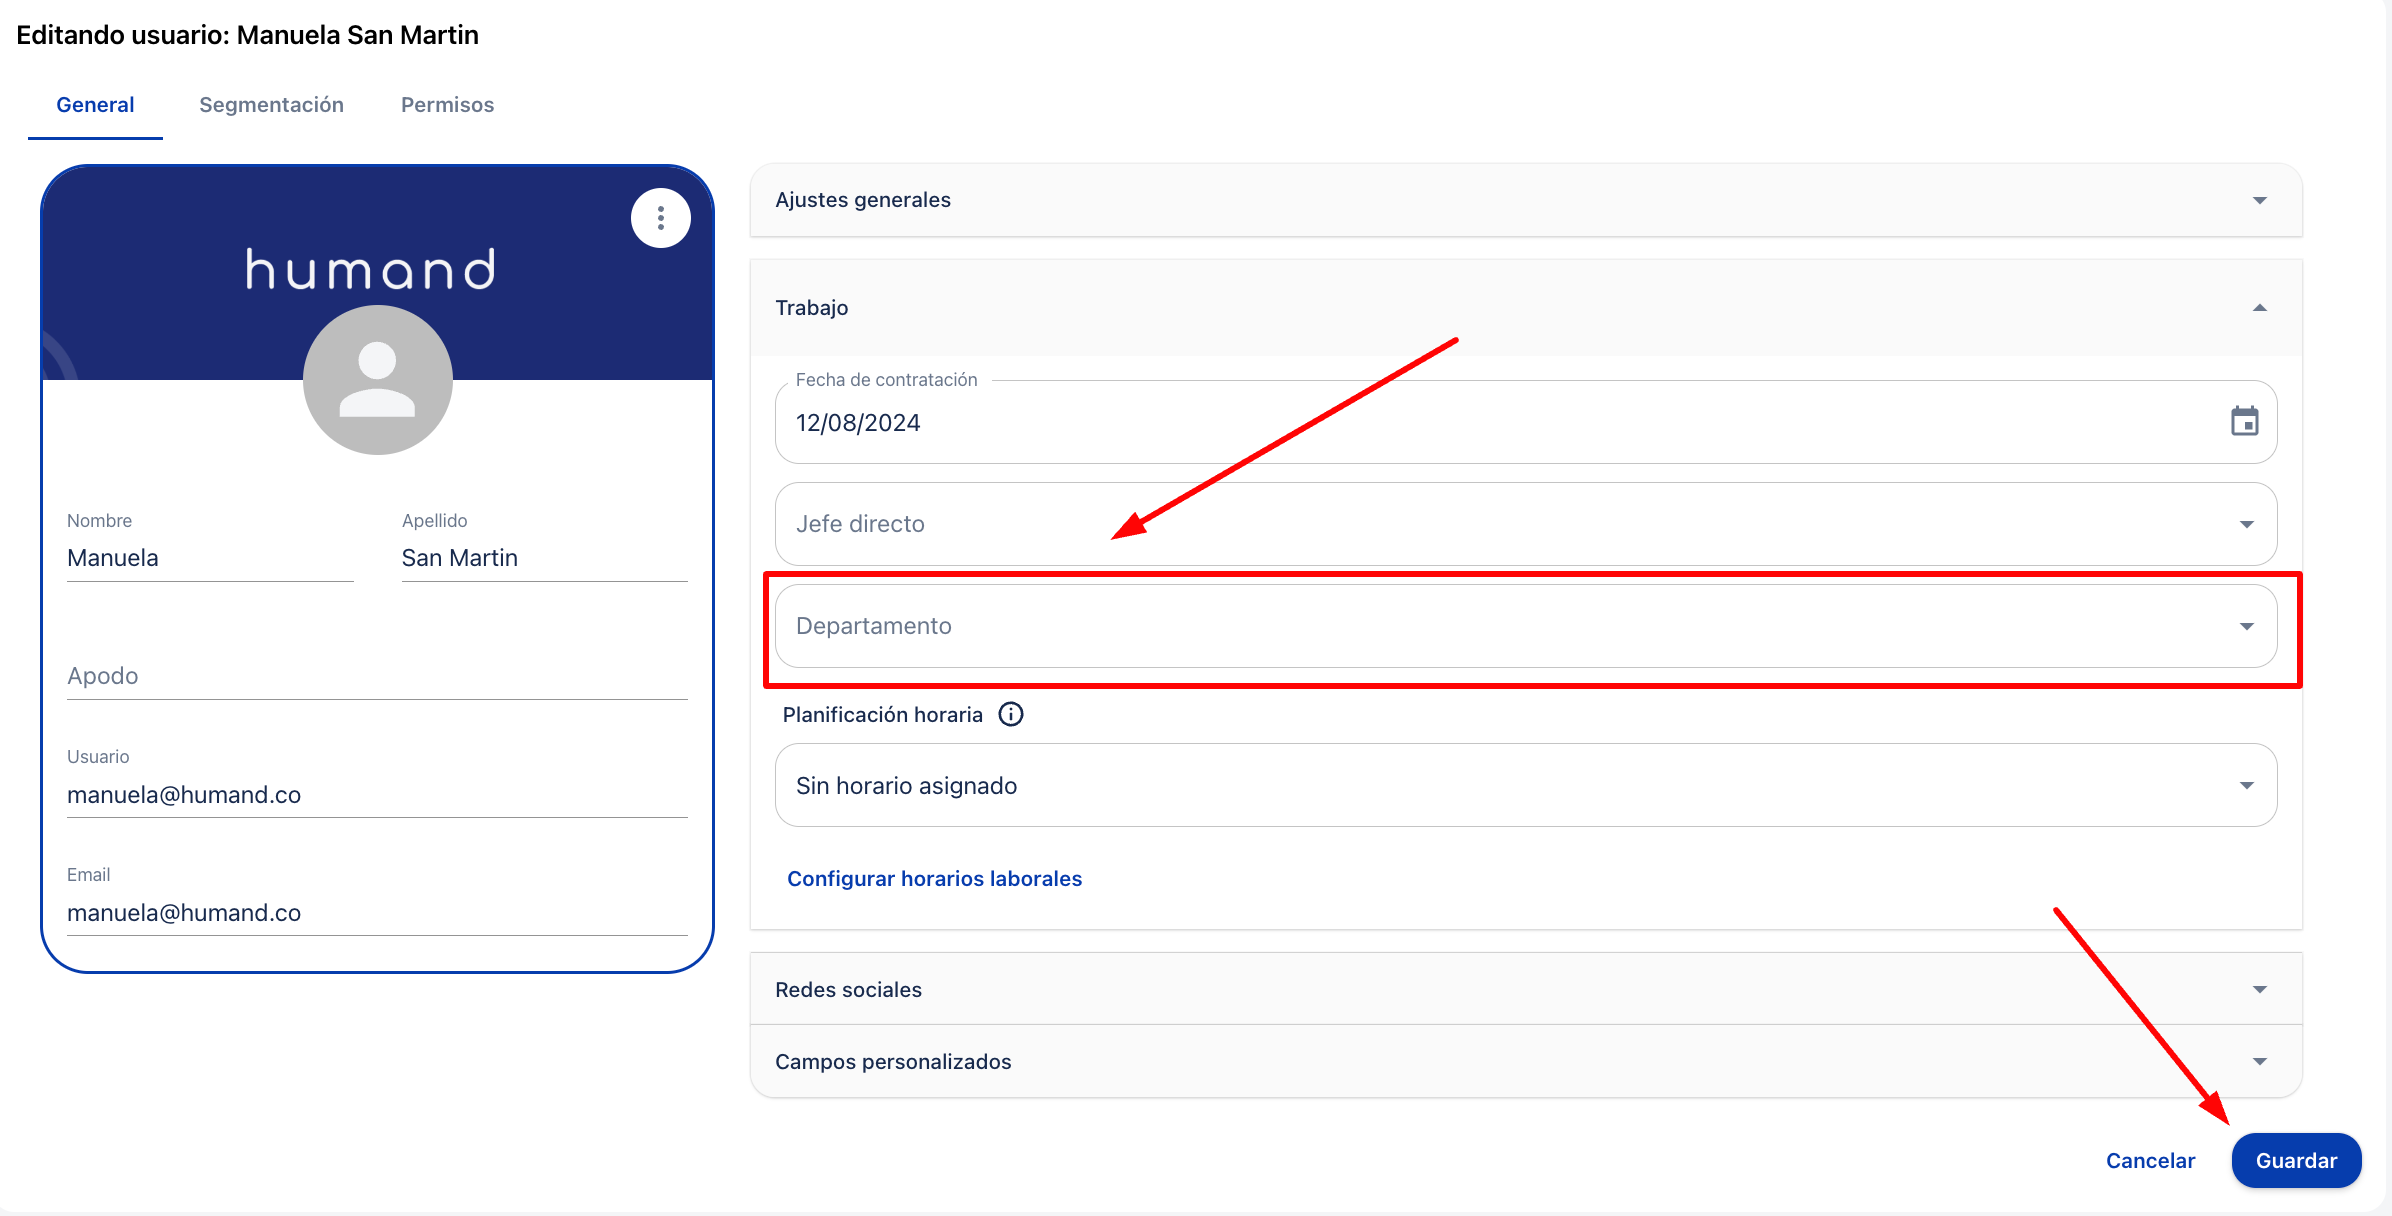Switch to the Segmentación tab
Image resolution: width=2392 pixels, height=1216 pixels.
click(271, 105)
